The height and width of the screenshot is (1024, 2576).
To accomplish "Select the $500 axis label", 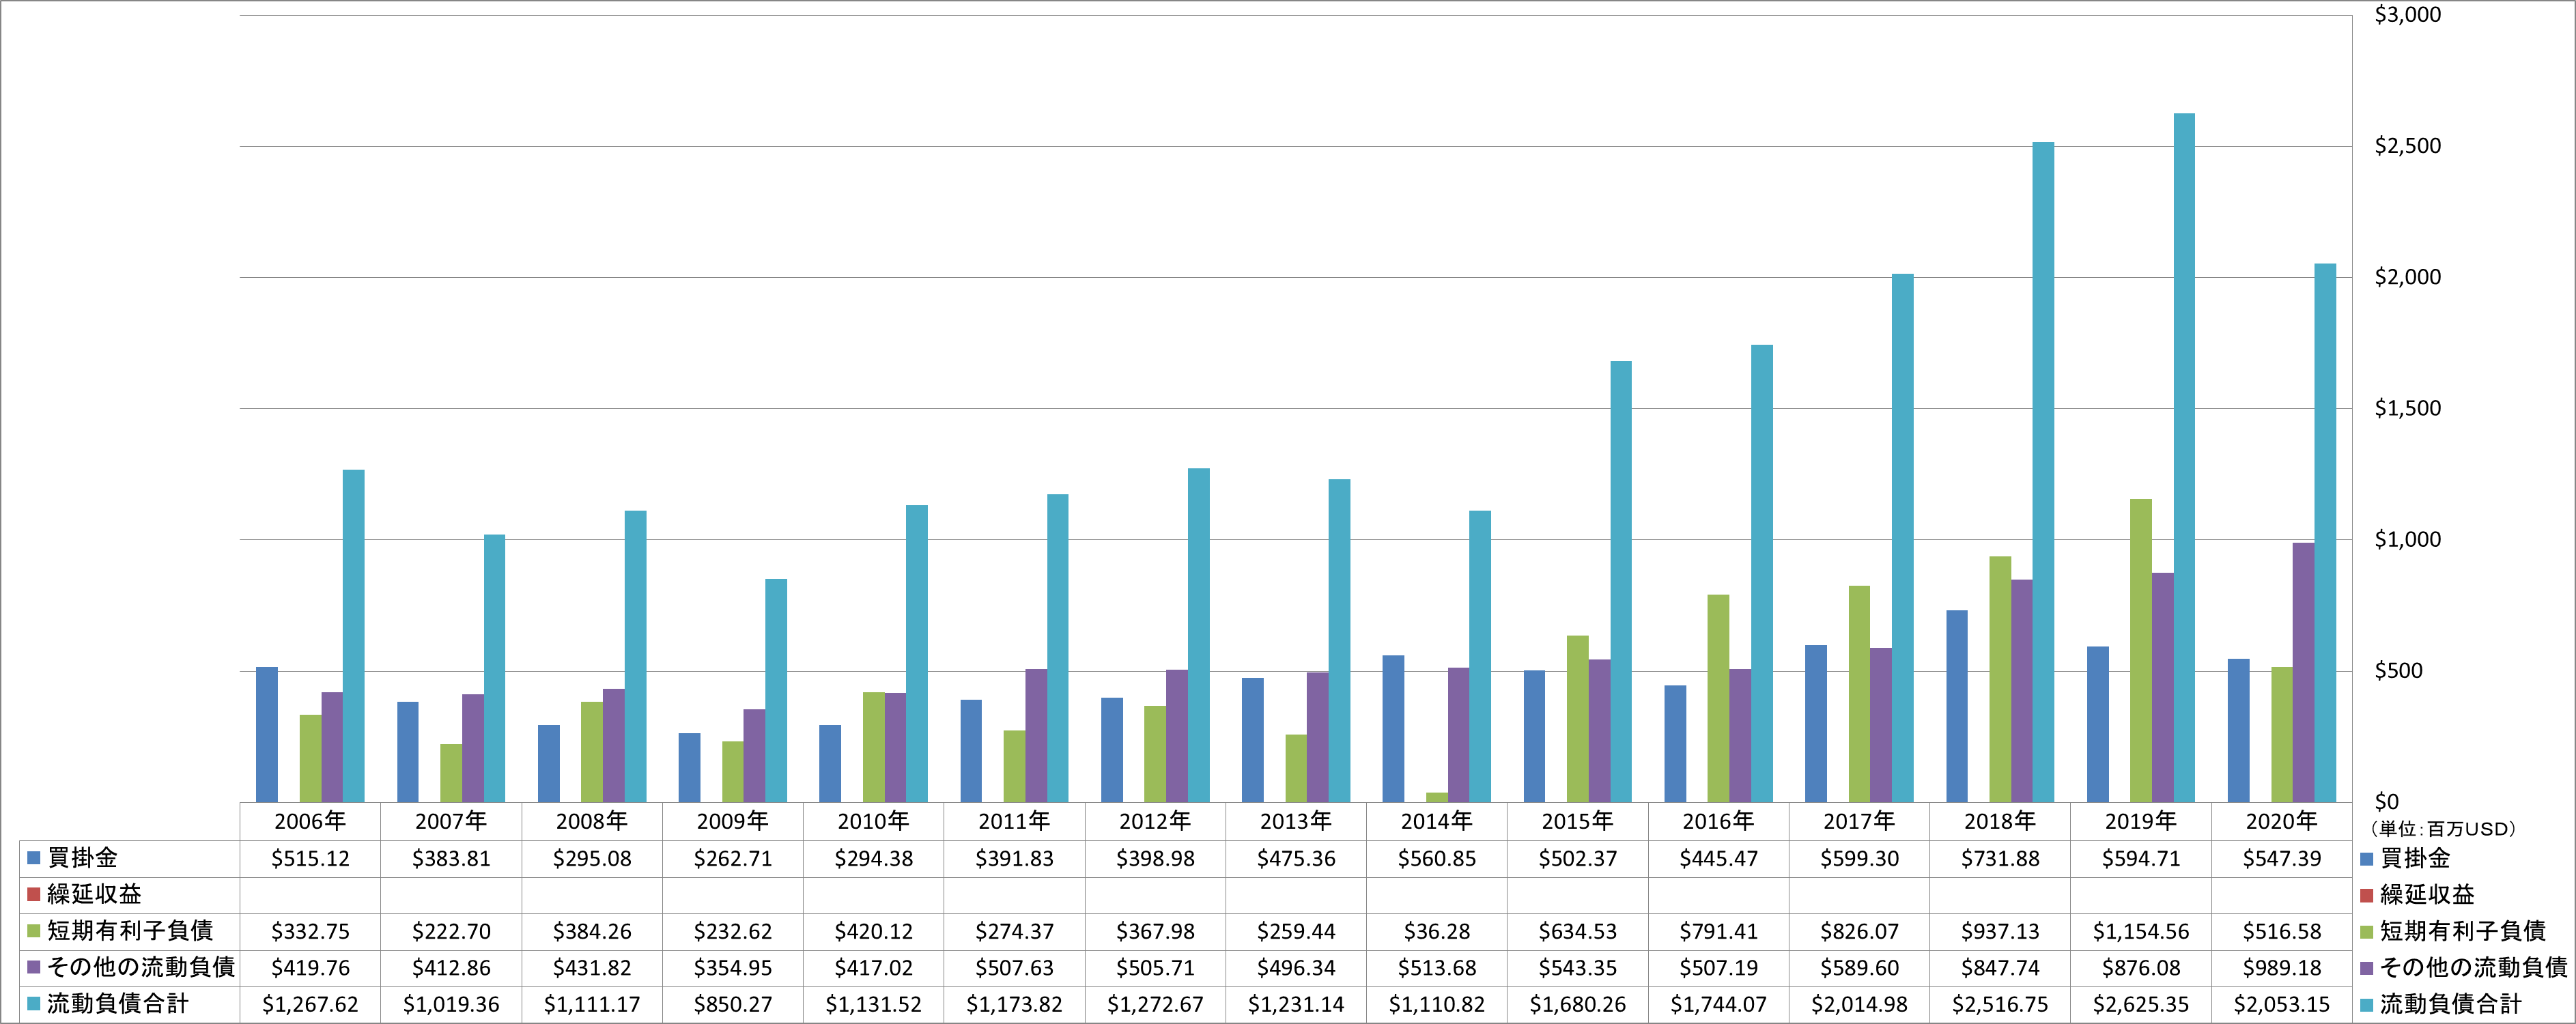I will coord(2398,670).
